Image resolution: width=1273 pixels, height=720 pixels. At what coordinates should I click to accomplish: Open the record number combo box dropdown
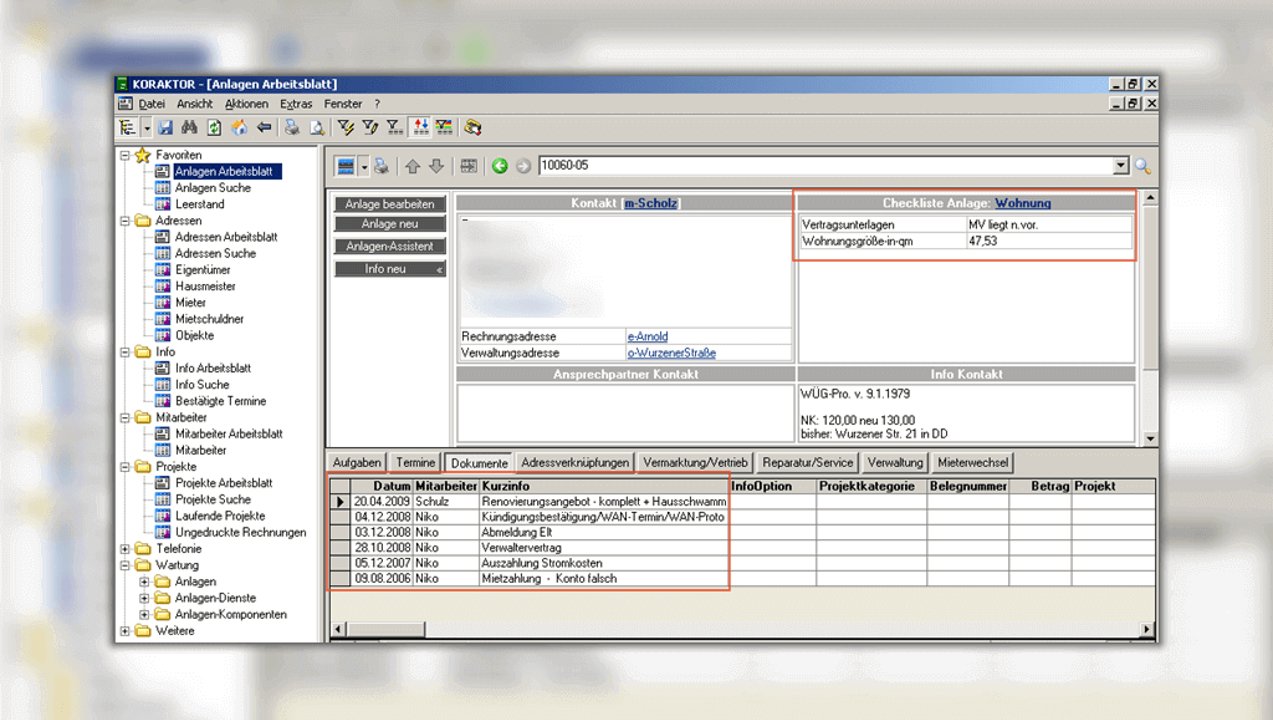click(x=1120, y=167)
